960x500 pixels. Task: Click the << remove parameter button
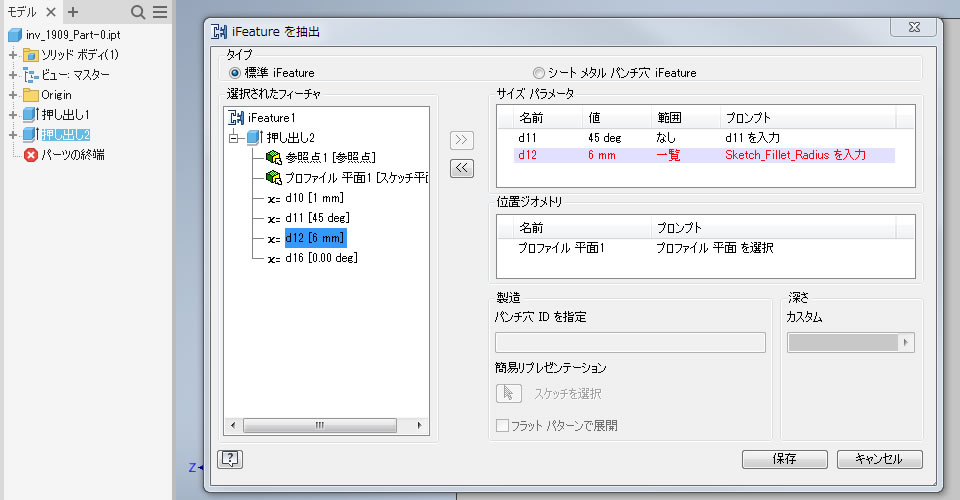[462, 168]
